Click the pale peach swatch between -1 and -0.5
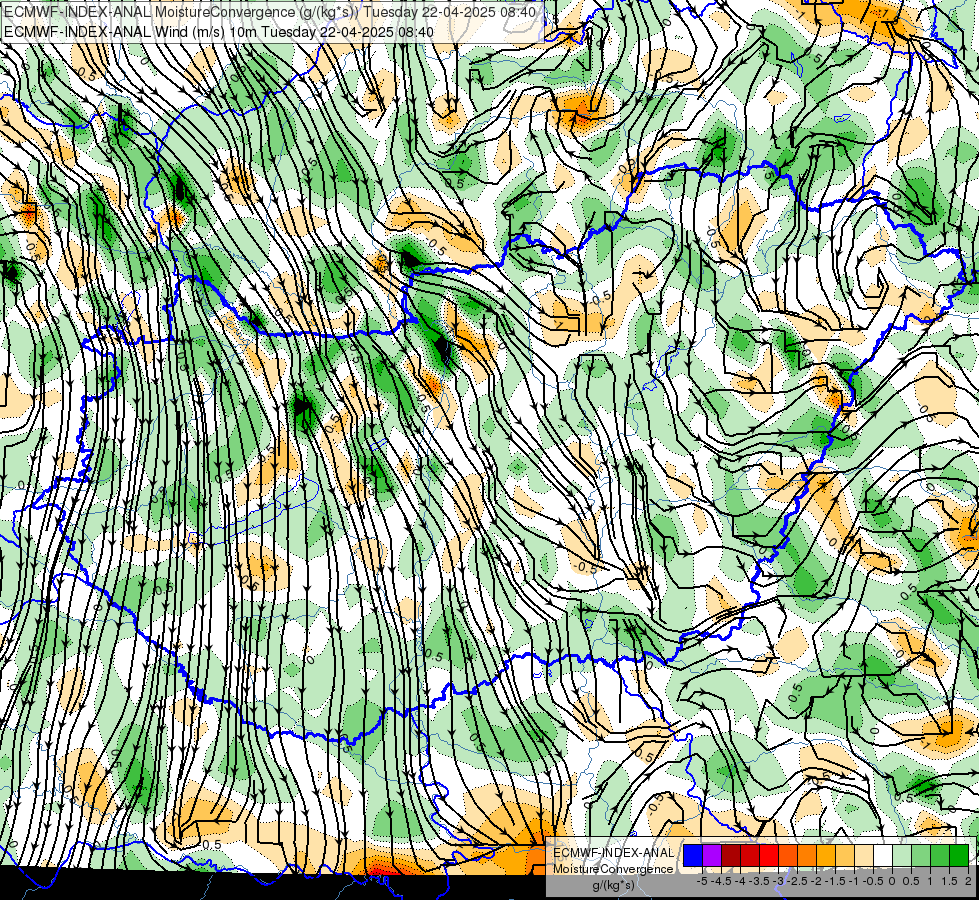The image size is (979, 900). 864,855
